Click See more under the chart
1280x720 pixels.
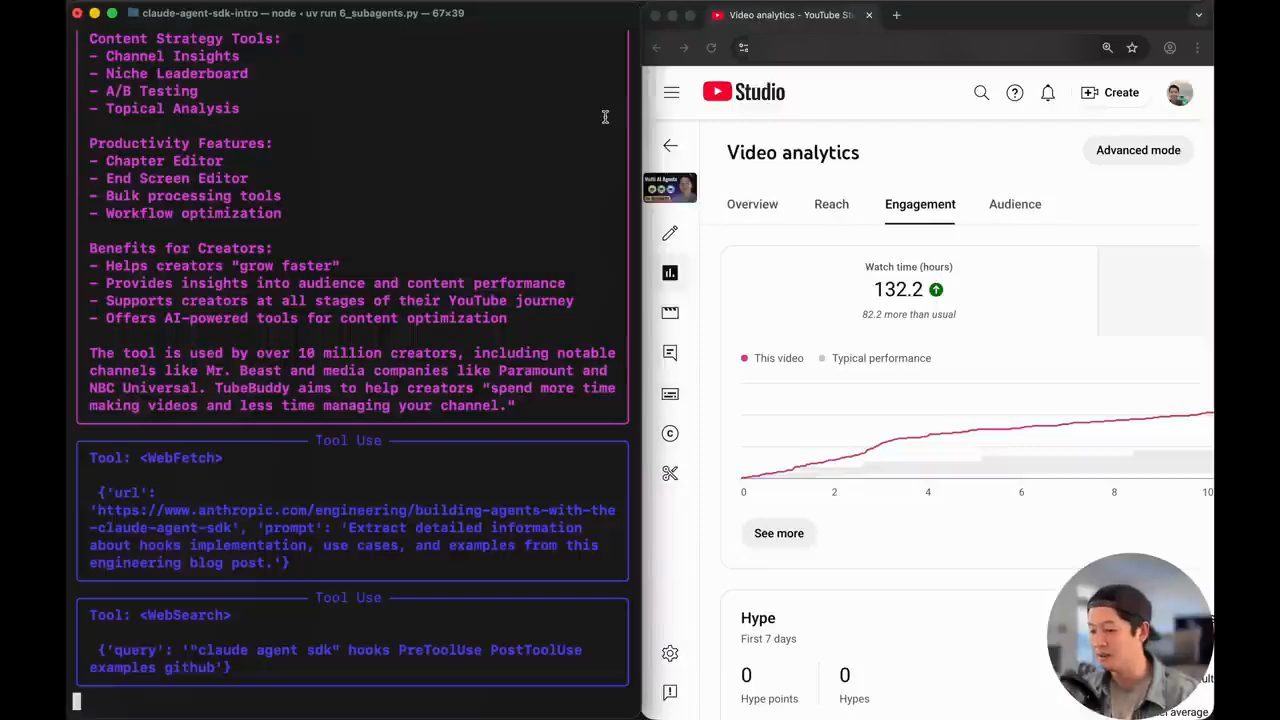click(x=779, y=533)
